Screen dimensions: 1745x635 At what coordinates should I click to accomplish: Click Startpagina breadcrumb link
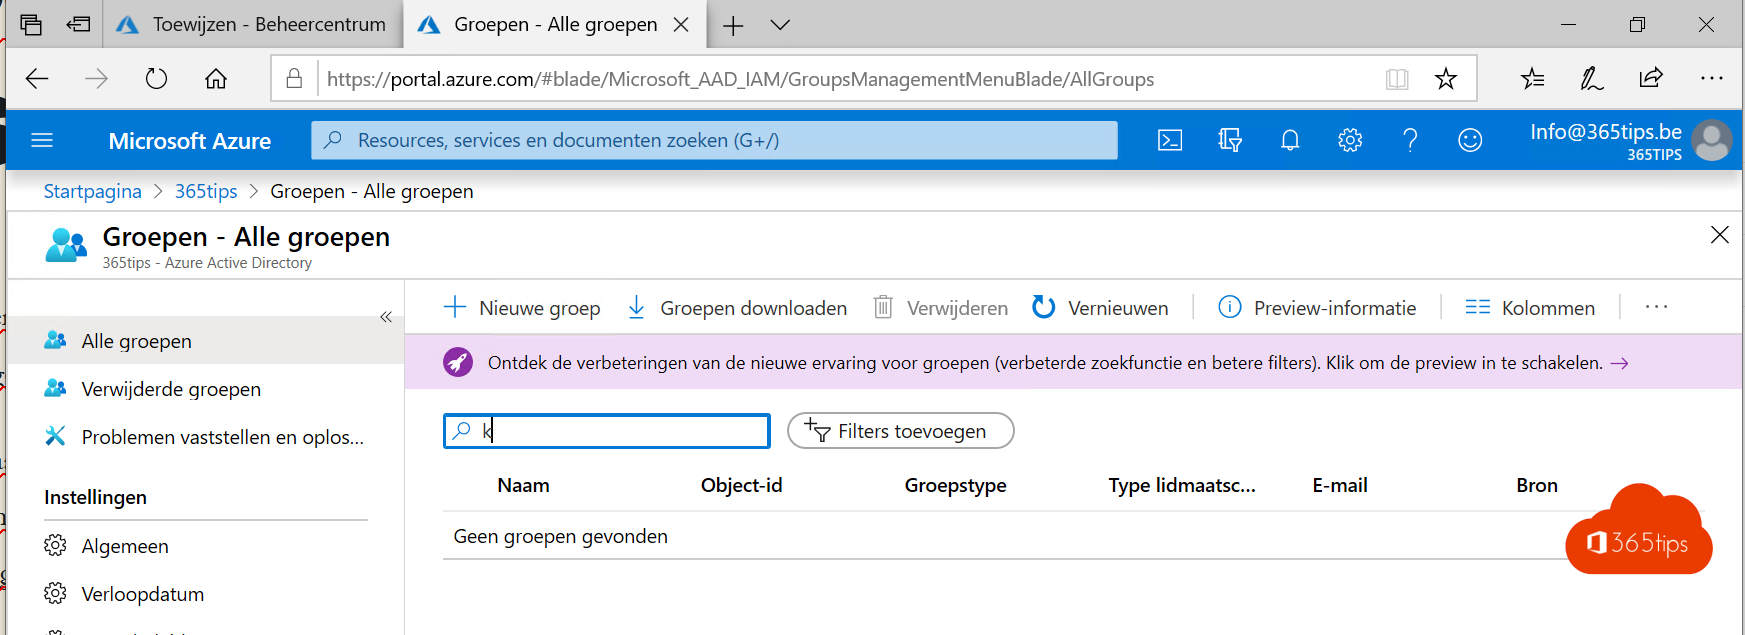tap(93, 191)
